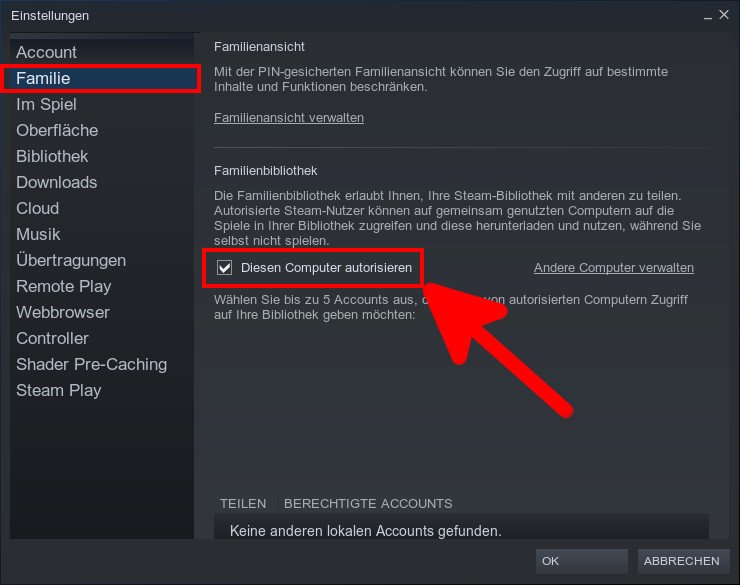Go to Oberfläche settings

pyautogui.click(x=57, y=130)
